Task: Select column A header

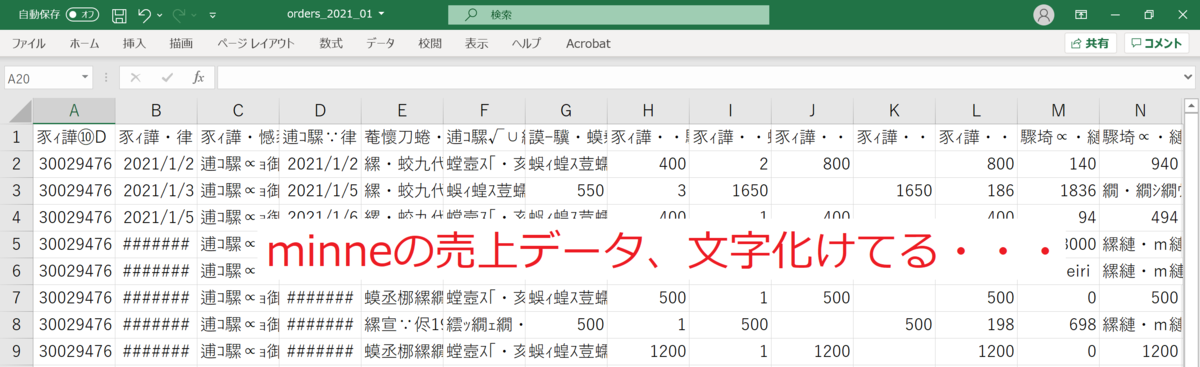Action: click(74, 110)
